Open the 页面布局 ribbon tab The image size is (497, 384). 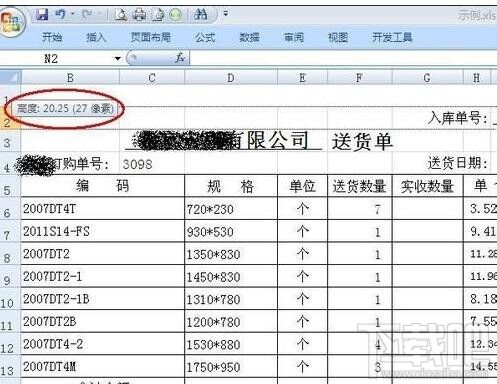coord(150,37)
